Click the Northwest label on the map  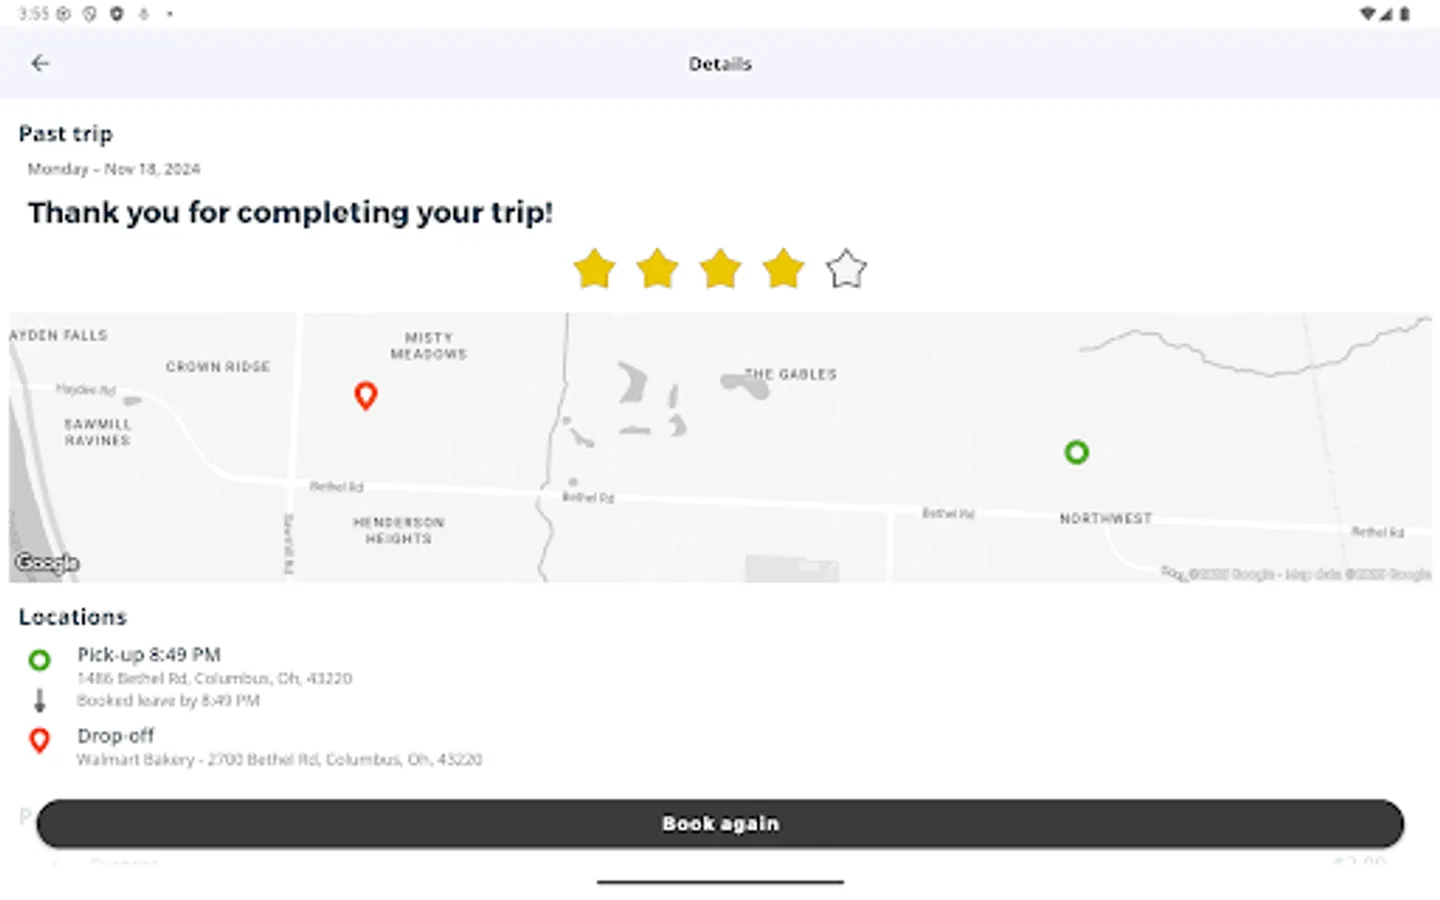point(1106,518)
